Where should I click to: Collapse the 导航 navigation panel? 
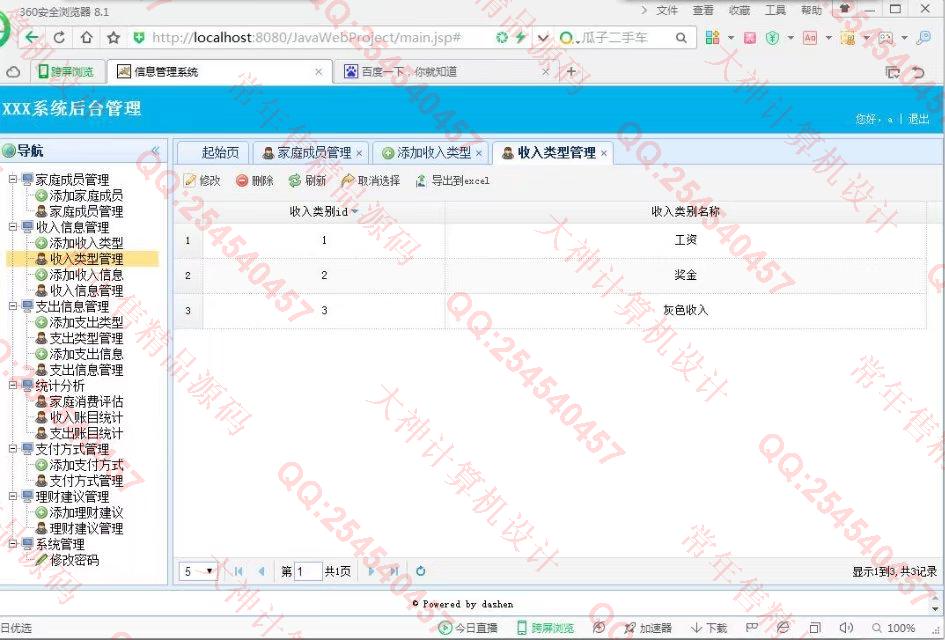(155, 151)
